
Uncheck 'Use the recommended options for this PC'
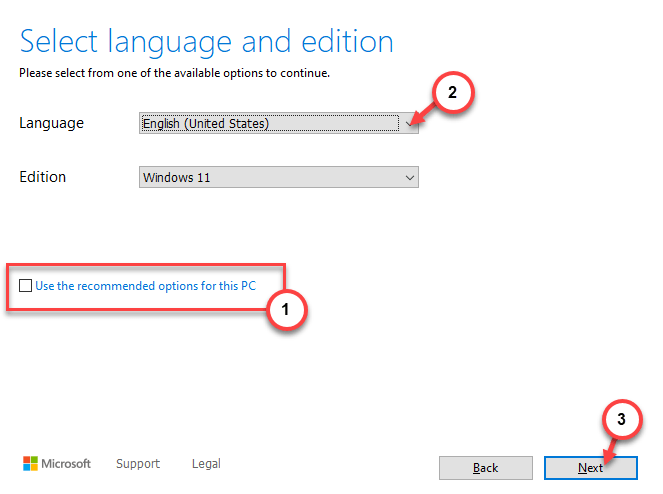pos(25,285)
